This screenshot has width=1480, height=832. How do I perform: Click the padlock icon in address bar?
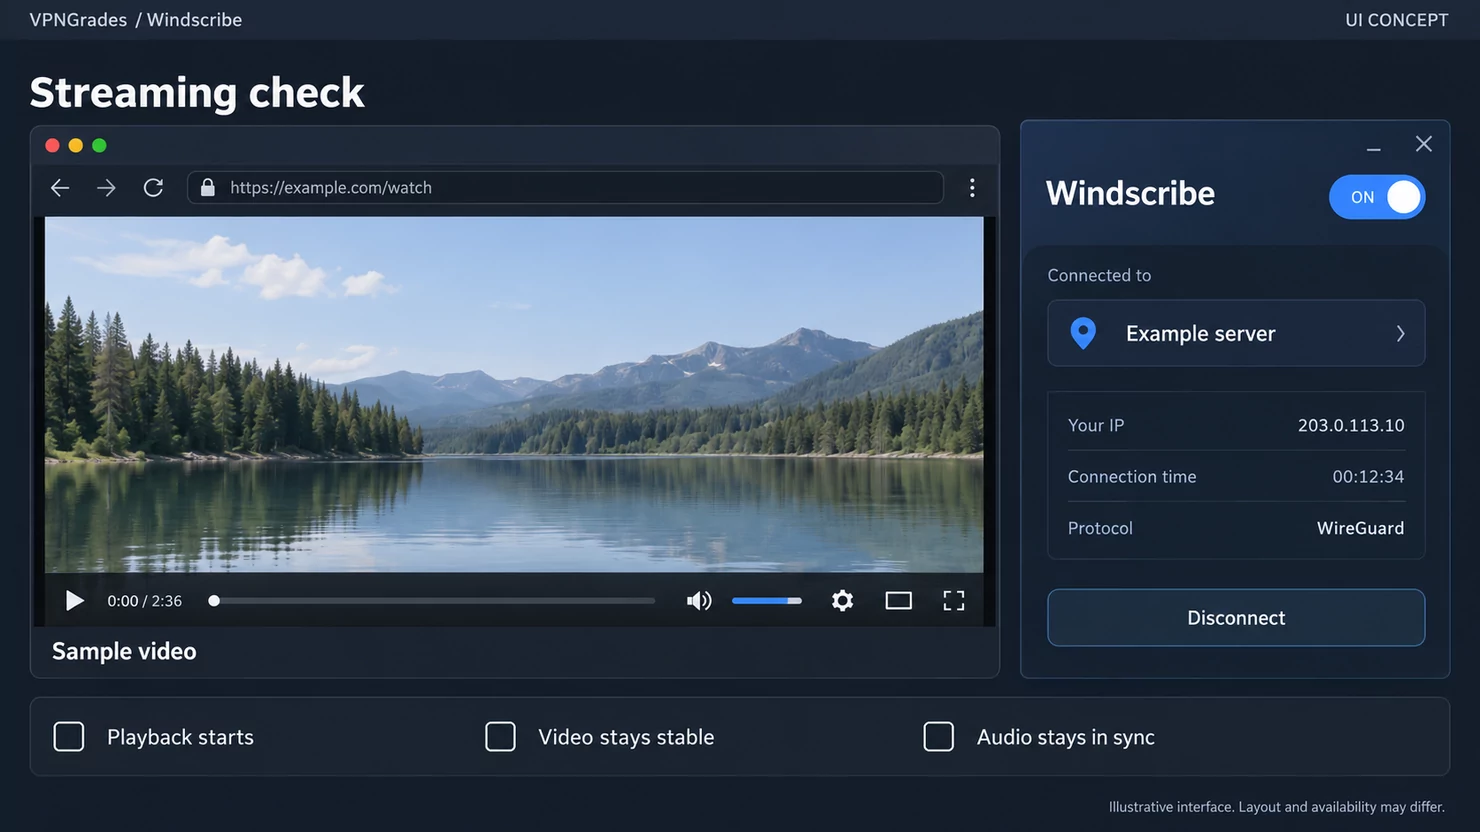click(x=208, y=187)
